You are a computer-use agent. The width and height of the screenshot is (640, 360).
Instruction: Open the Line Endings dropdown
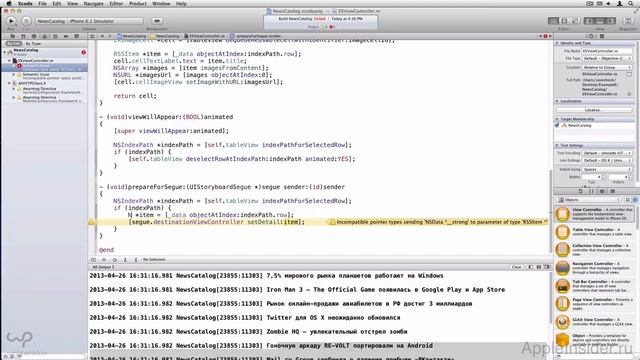tap(607, 160)
